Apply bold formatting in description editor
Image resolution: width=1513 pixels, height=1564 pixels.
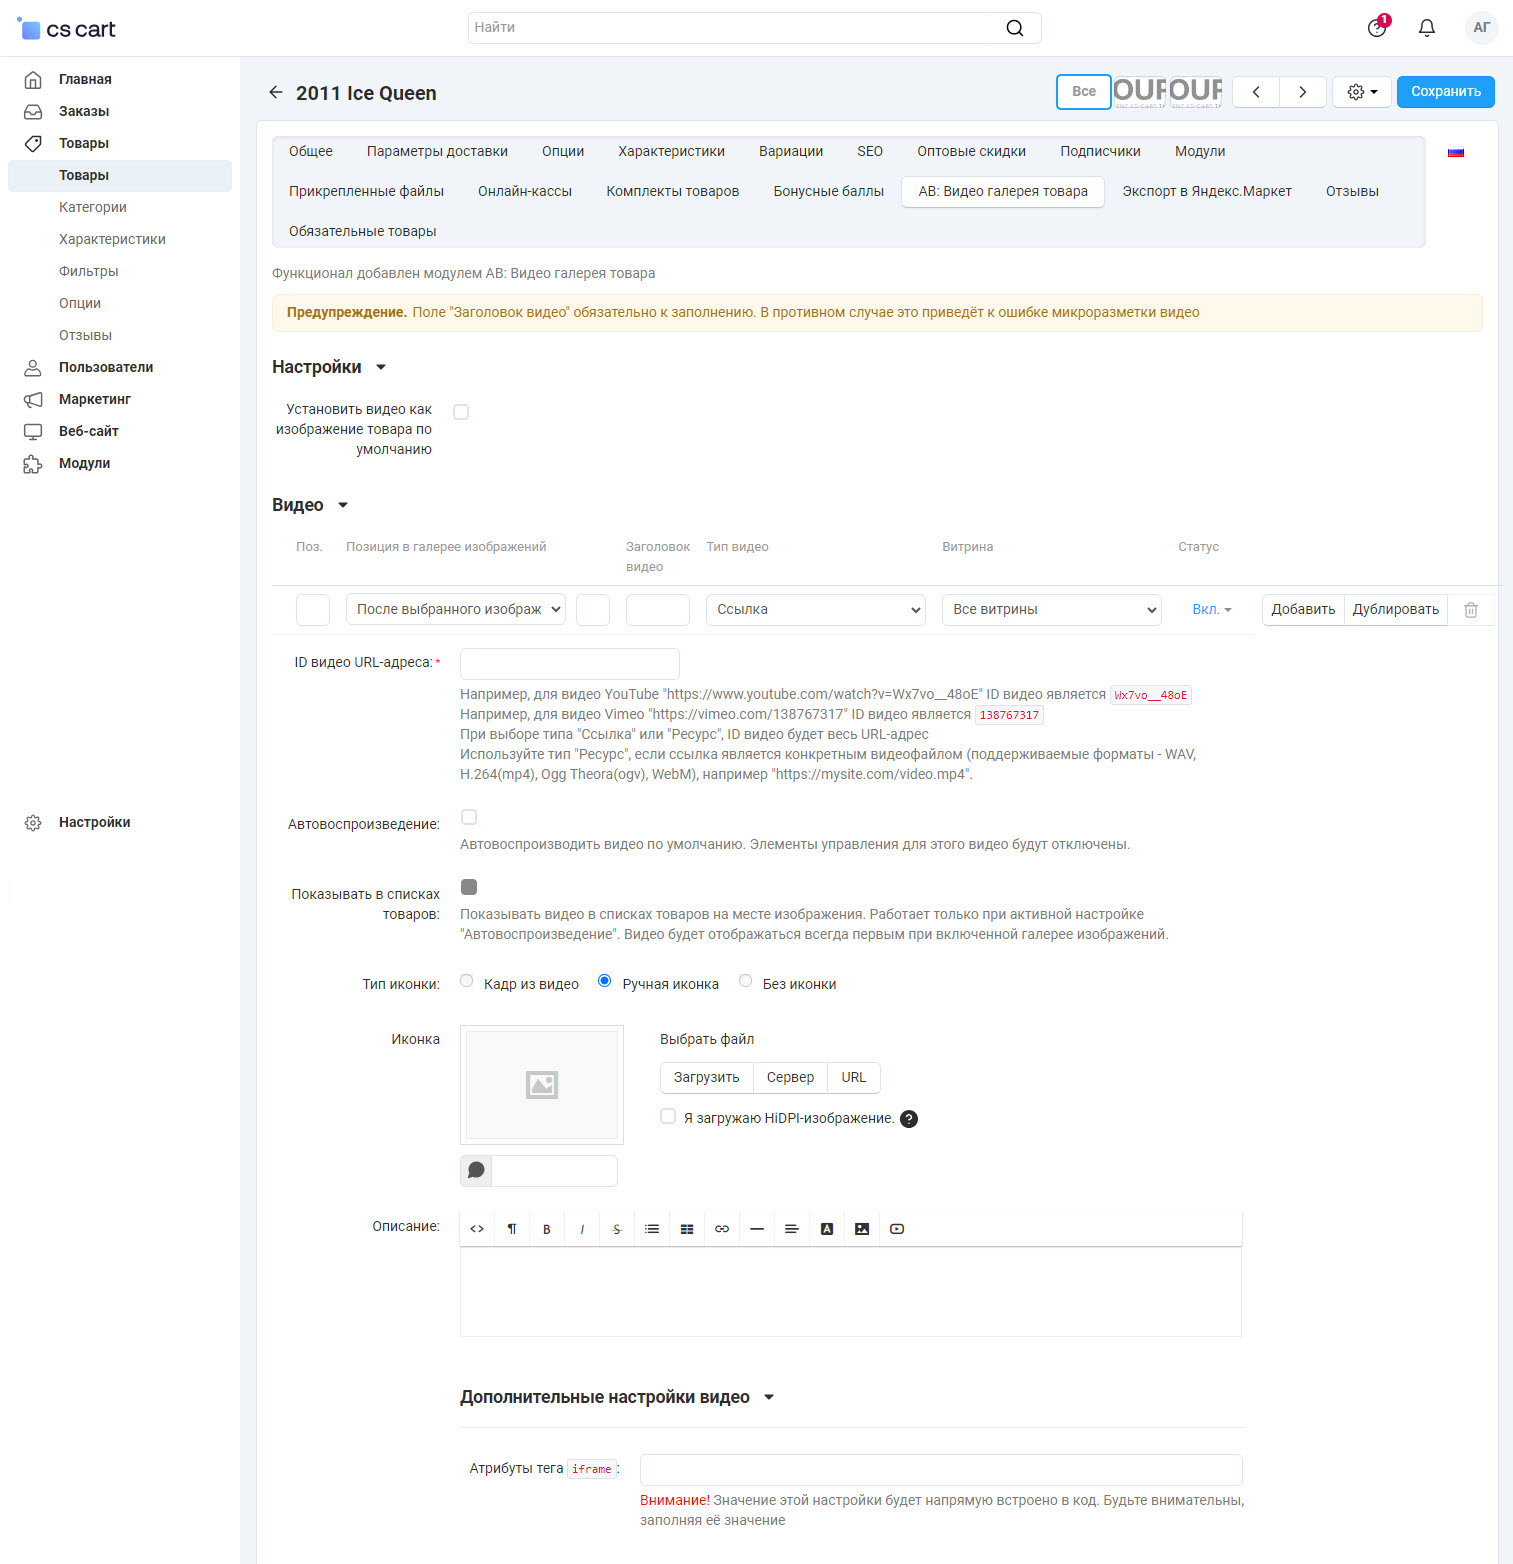click(547, 1229)
